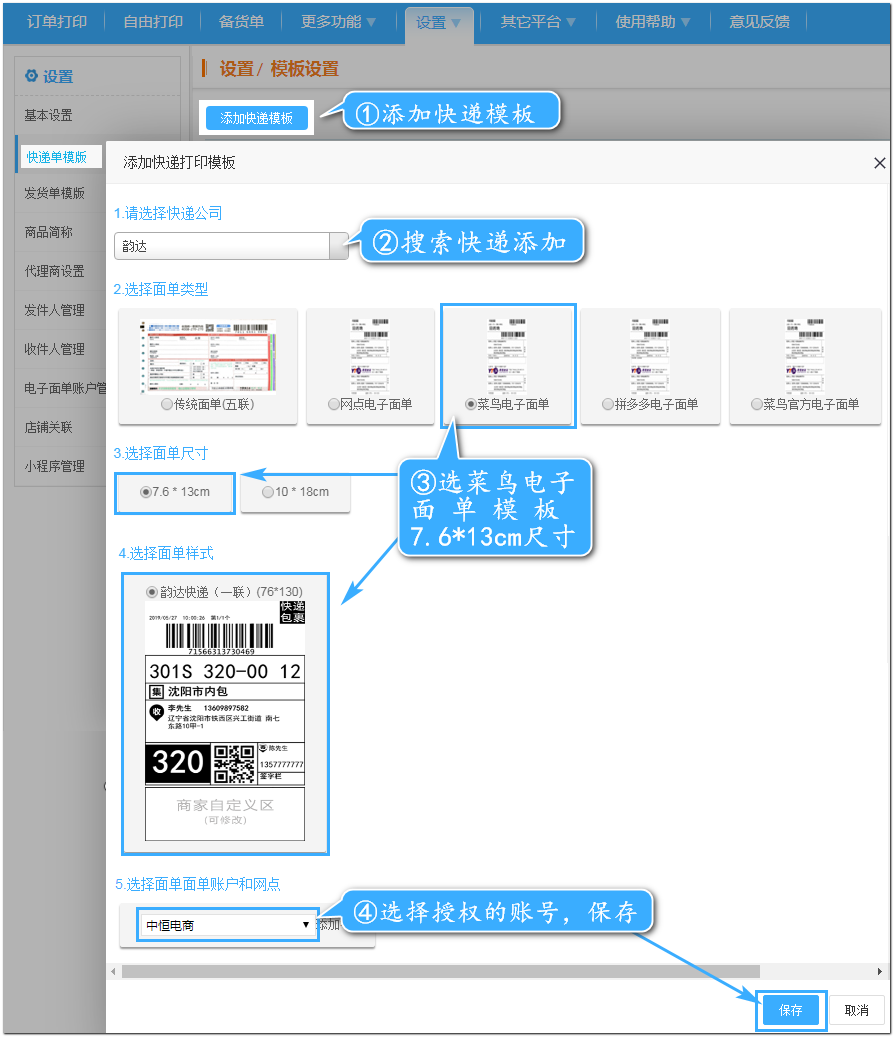Screen dimensions: 894x1037
Task: Select the 7.6 * 13cm size option
Action: point(146,492)
